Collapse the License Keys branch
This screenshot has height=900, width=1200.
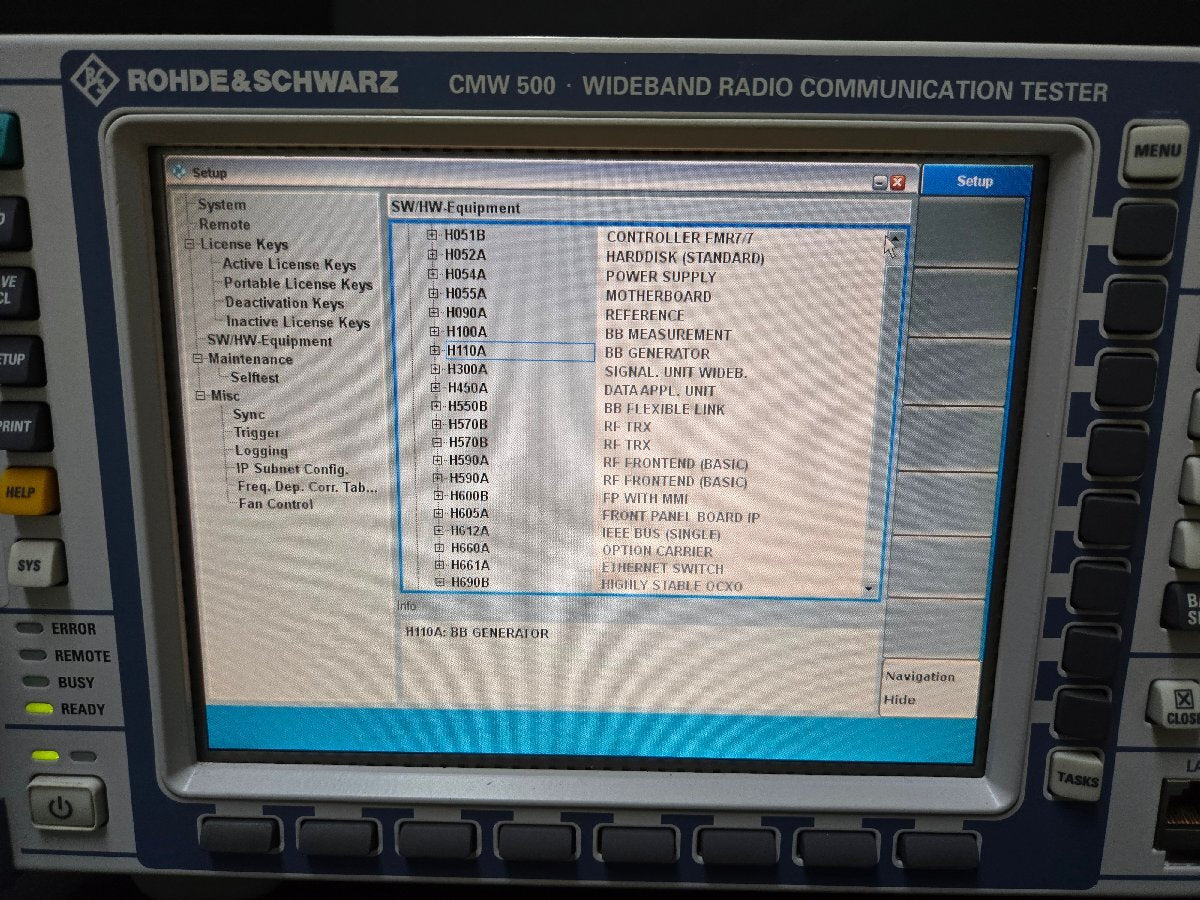click(189, 244)
